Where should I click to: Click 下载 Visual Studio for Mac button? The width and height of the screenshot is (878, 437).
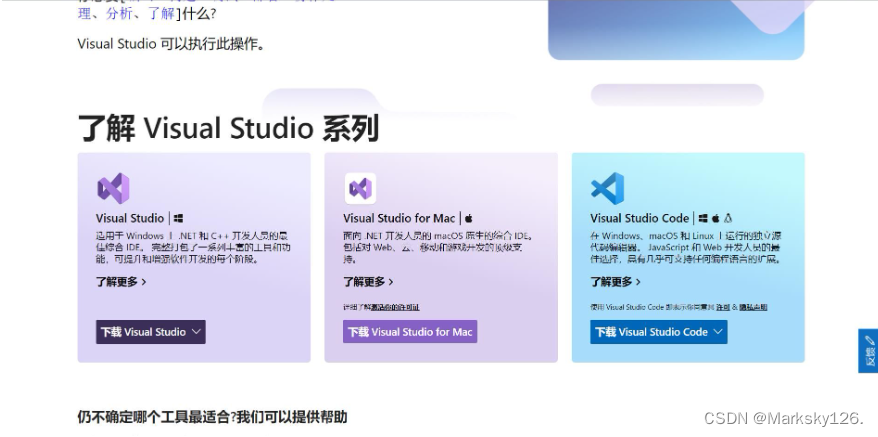410,332
